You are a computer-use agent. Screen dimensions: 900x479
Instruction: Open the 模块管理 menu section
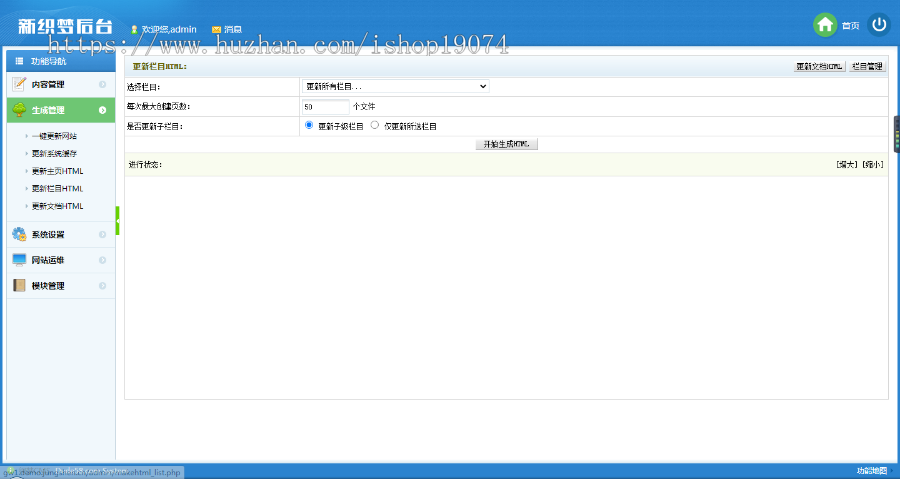click(61, 286)
